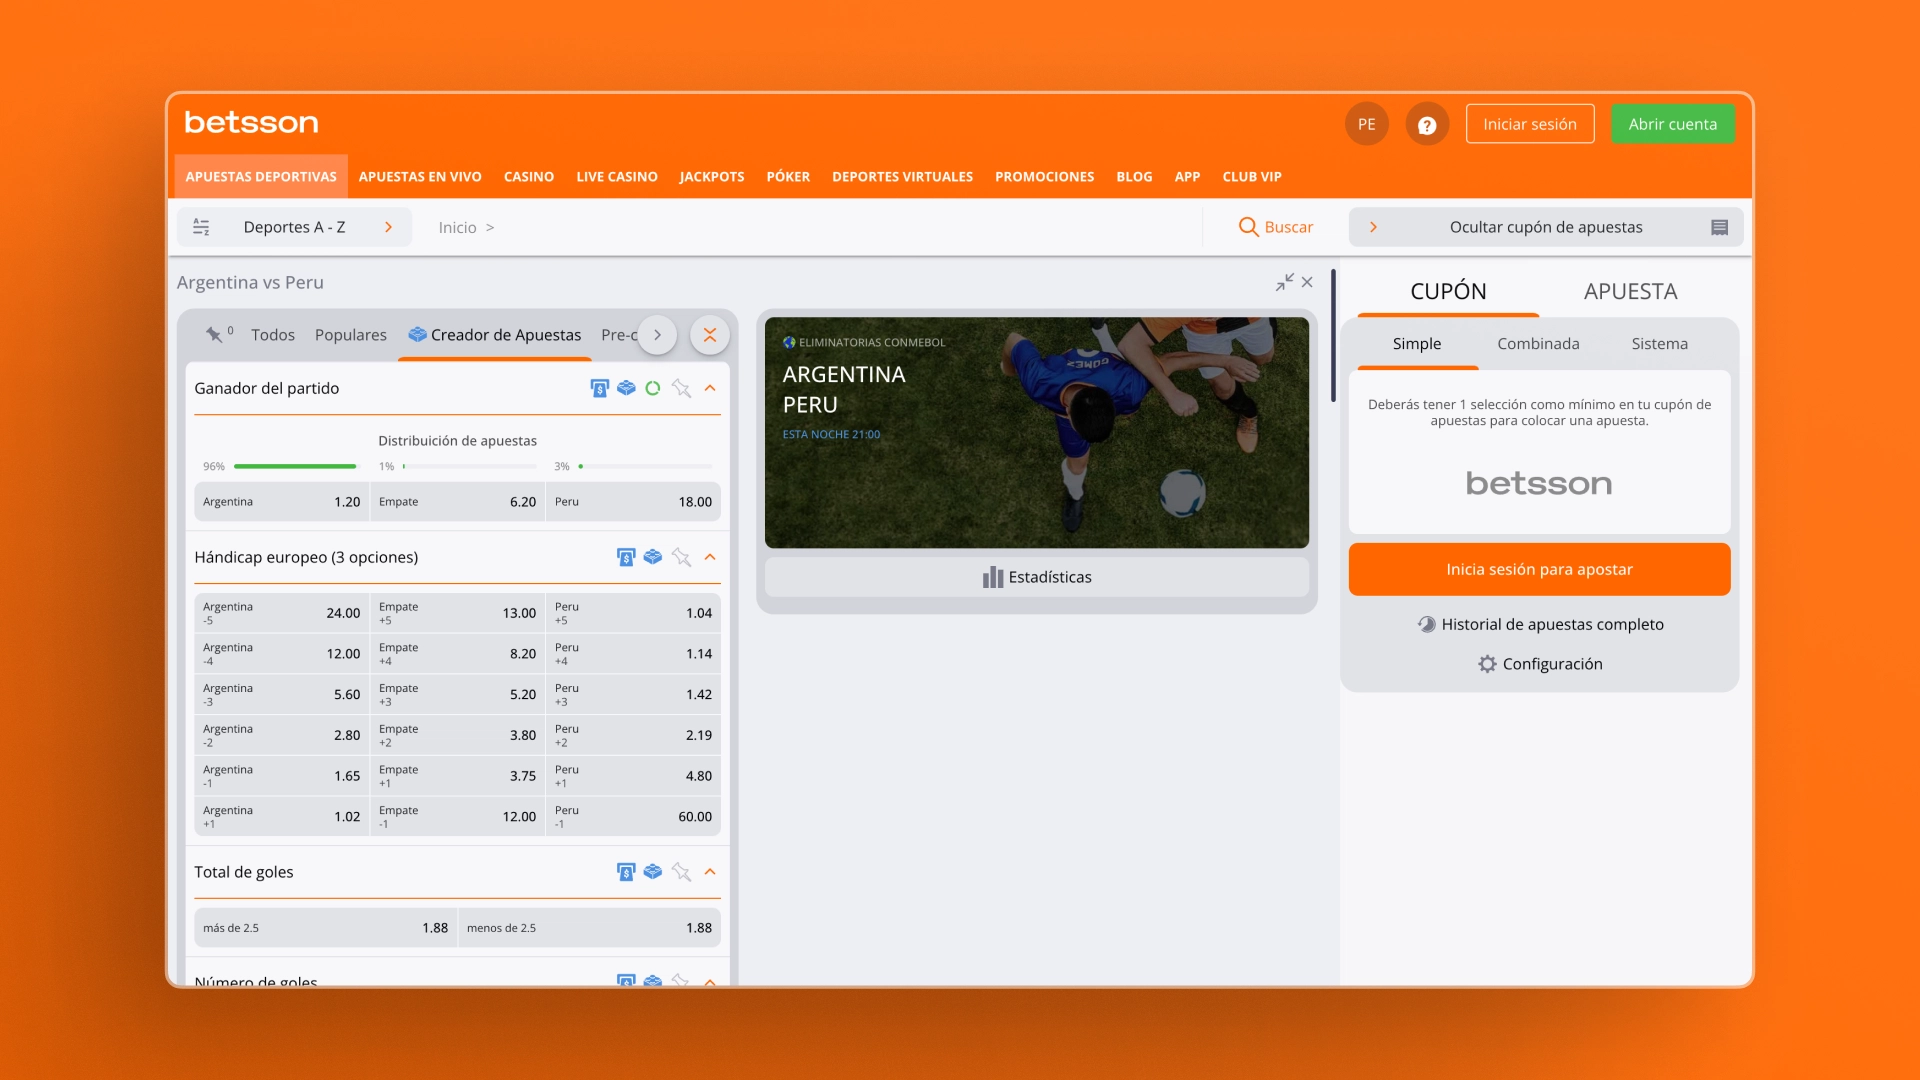Go to the JACKPOTS section

pyautogui.click(x=712, y=177)
